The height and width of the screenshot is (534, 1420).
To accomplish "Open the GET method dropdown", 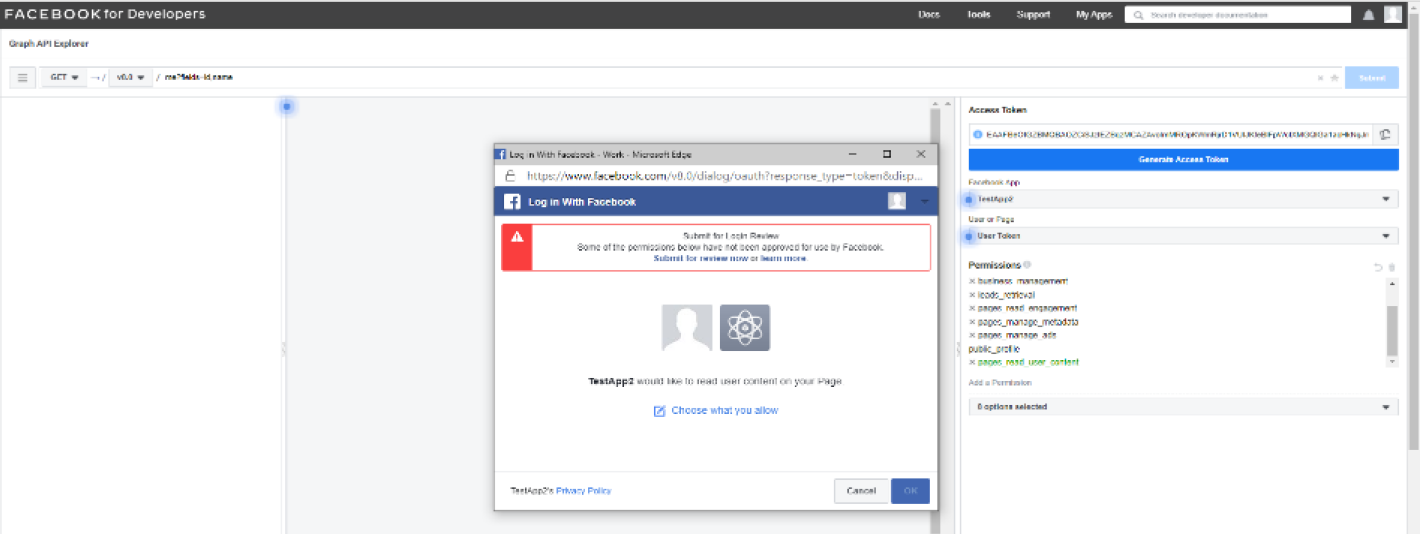I will [x=64, y=77].
